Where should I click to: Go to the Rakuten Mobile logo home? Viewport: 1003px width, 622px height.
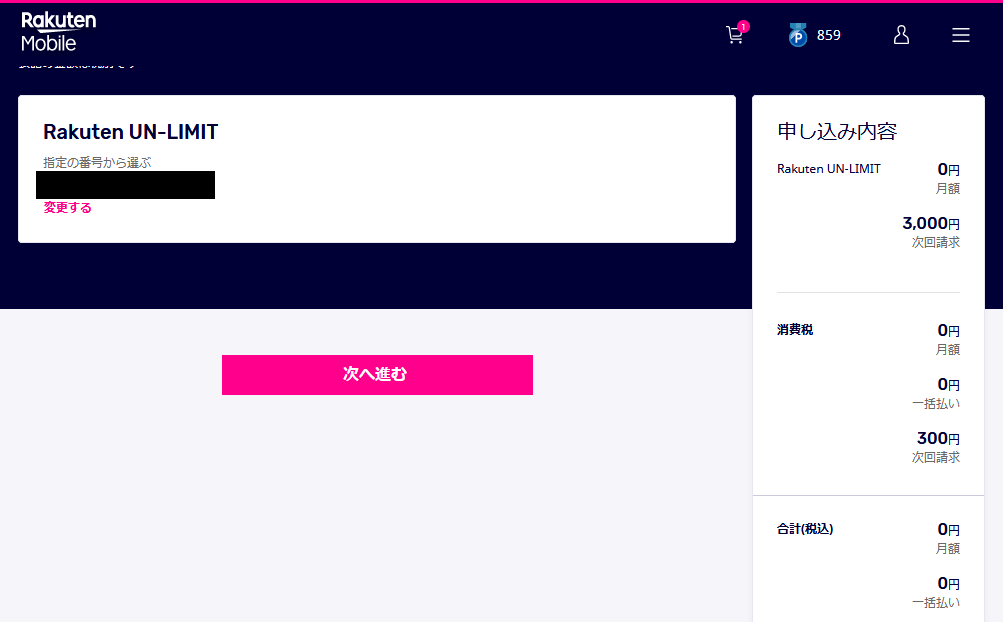tap(58, 31)
